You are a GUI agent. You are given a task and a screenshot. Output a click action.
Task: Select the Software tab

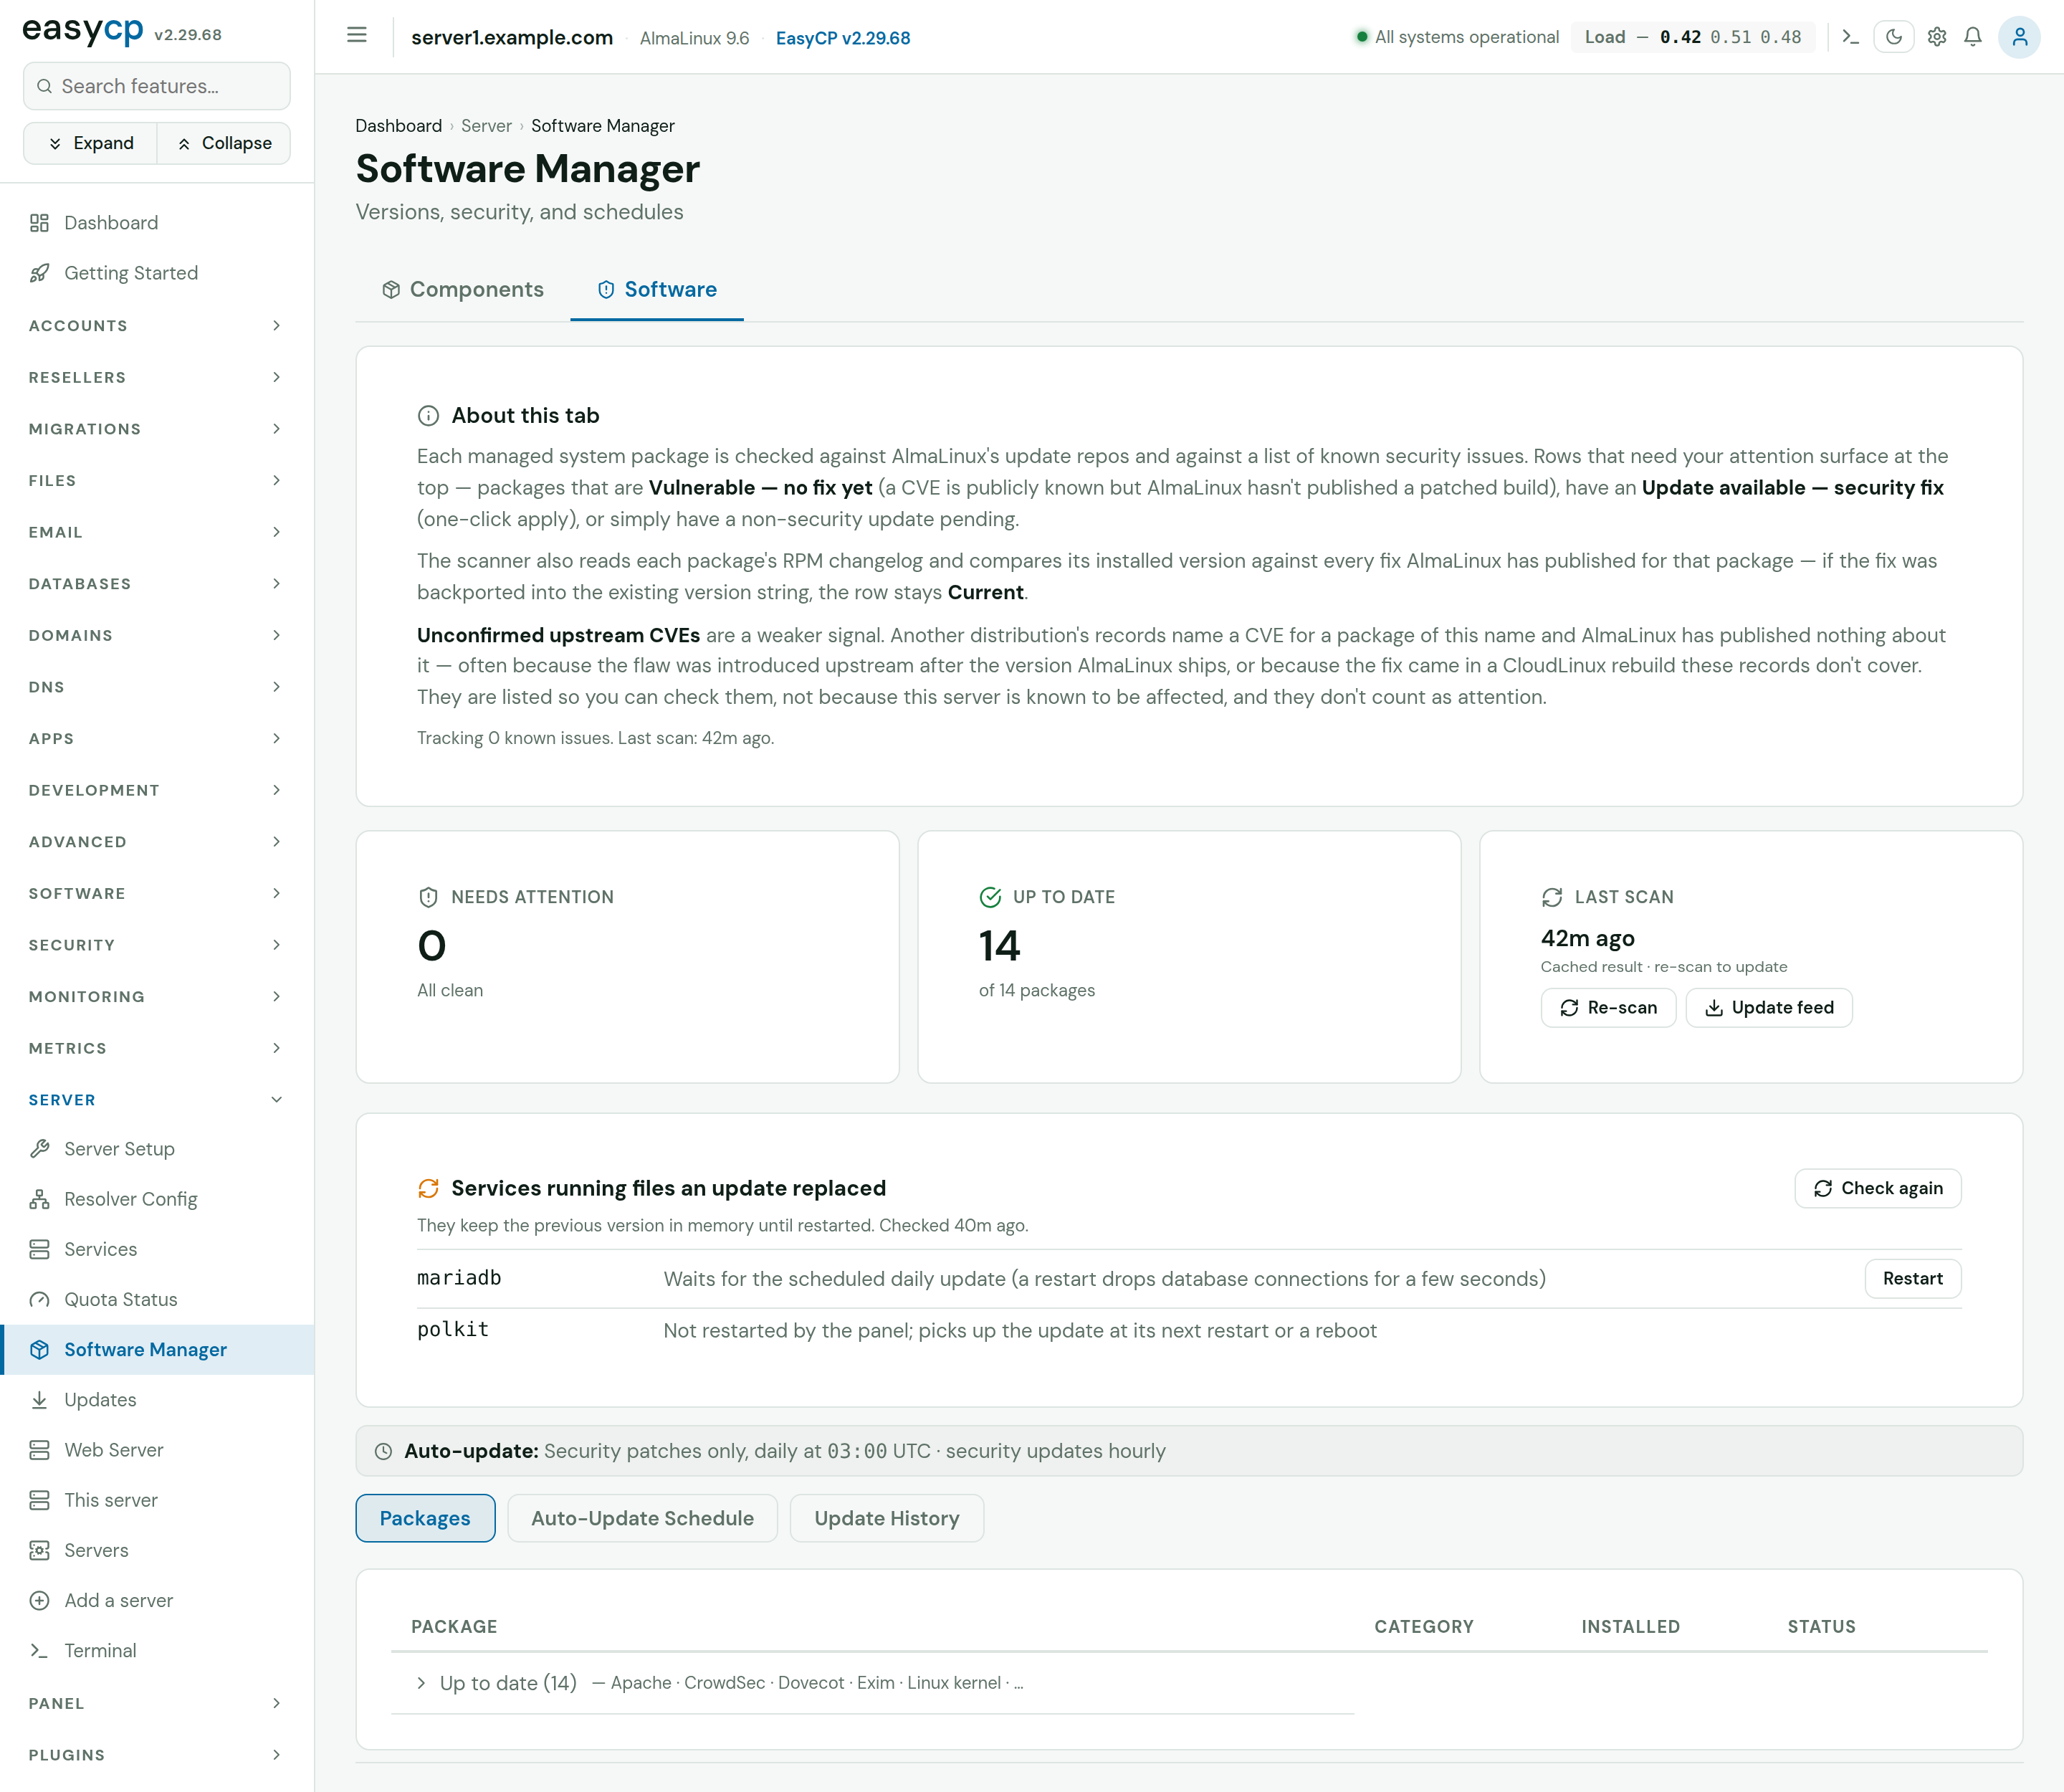(657, 290)
